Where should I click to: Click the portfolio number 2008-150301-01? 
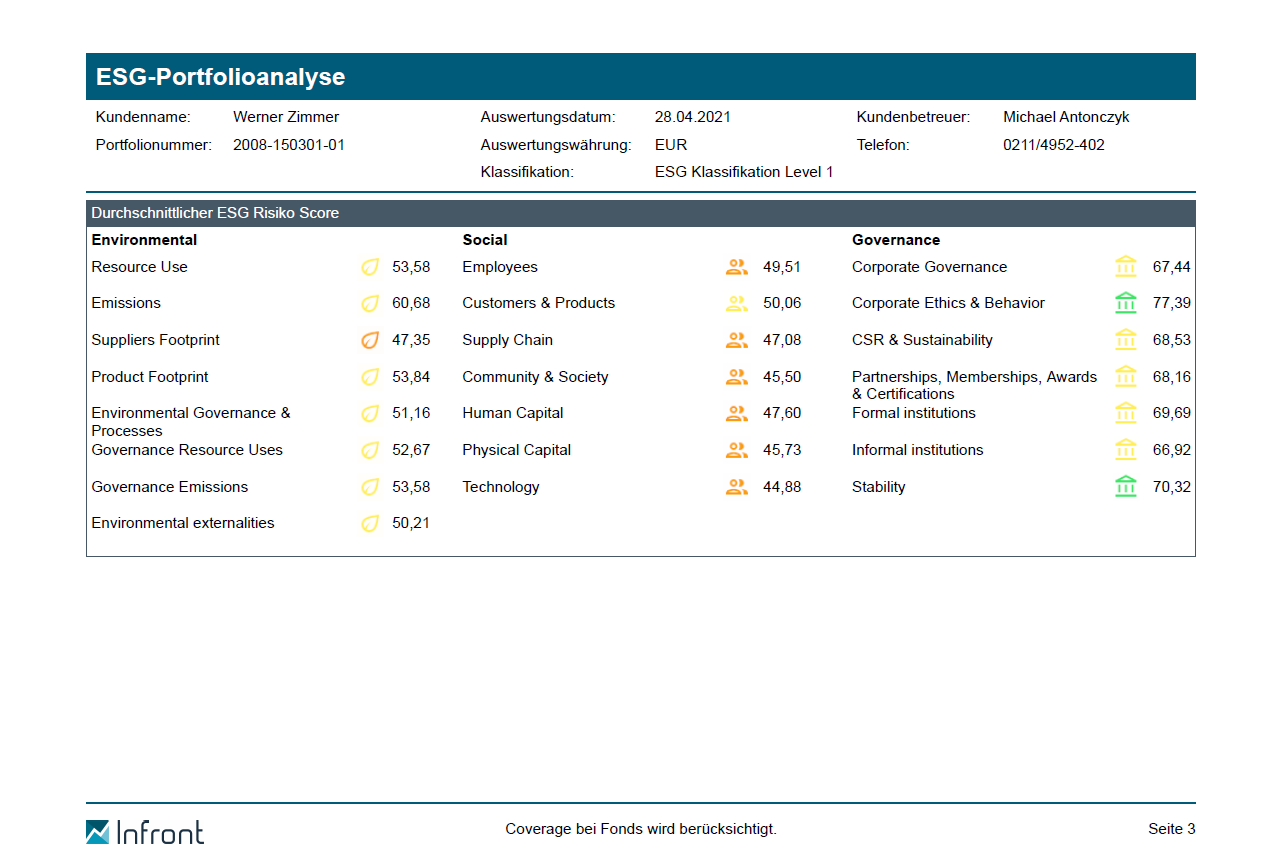[x=289, y=145]
